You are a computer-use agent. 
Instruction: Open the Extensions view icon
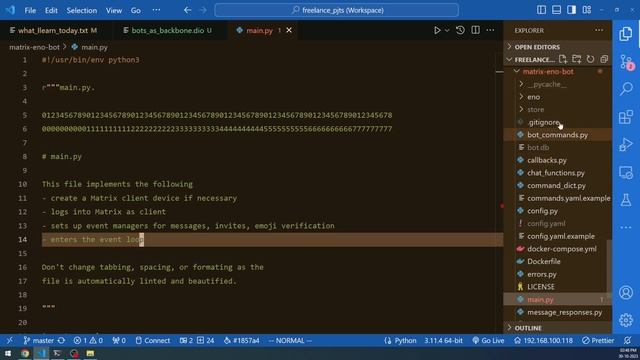coord(626,117)
